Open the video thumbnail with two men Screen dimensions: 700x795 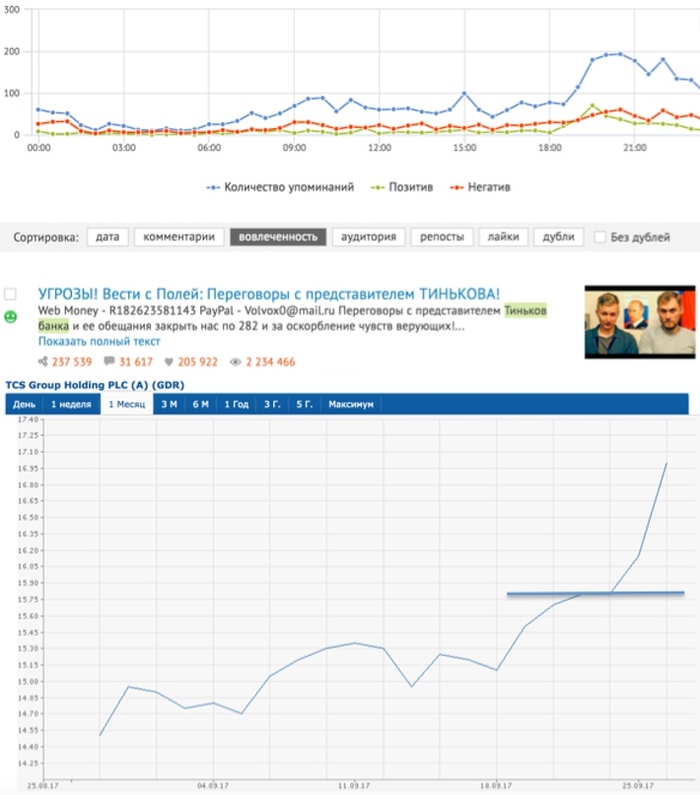click(640, 321)
